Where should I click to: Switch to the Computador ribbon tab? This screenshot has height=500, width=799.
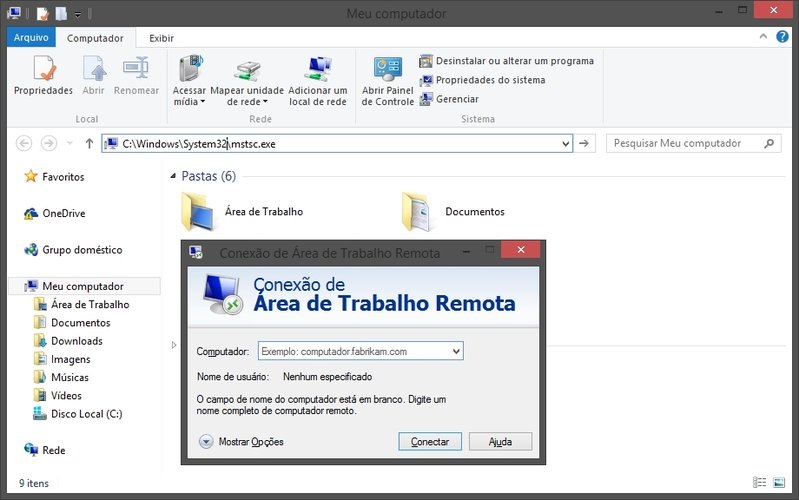[95, 38]
